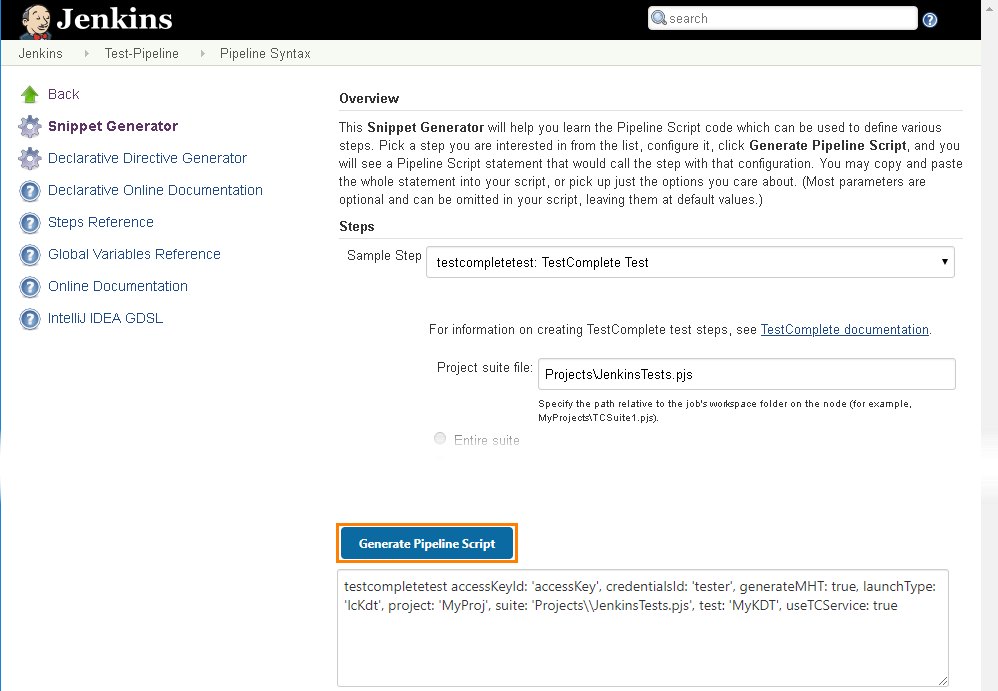This screenshot has width=998, height=691.
Task: Open the Jenkins breadcrumb link
Action: pyautogui.click(x=40, y=53)
